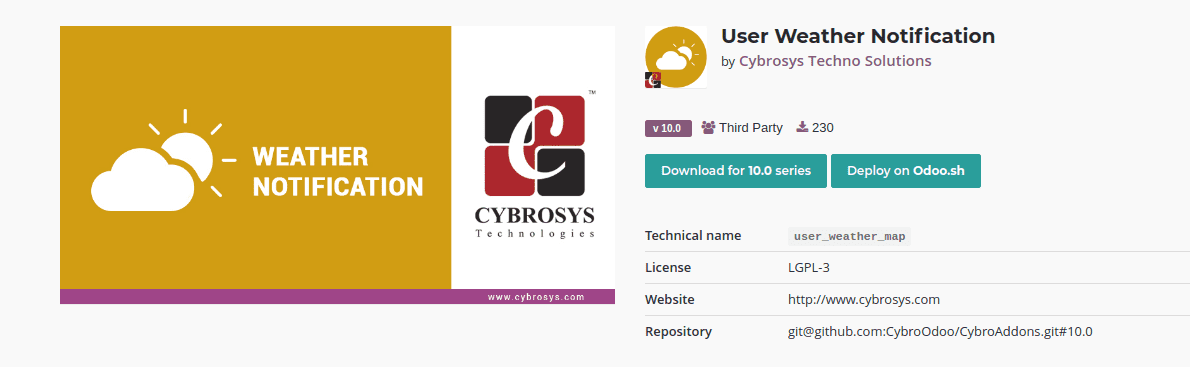The width and height of the screenshot is (1190, 367).
Task: Click the User Weather Notification app icon
Action: point(675,58)
